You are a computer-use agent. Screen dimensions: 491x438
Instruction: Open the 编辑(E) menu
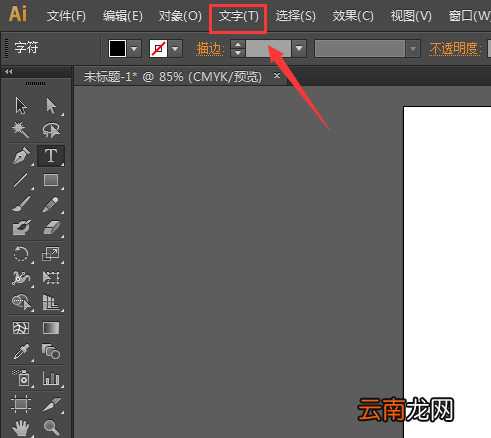(122, 16)
